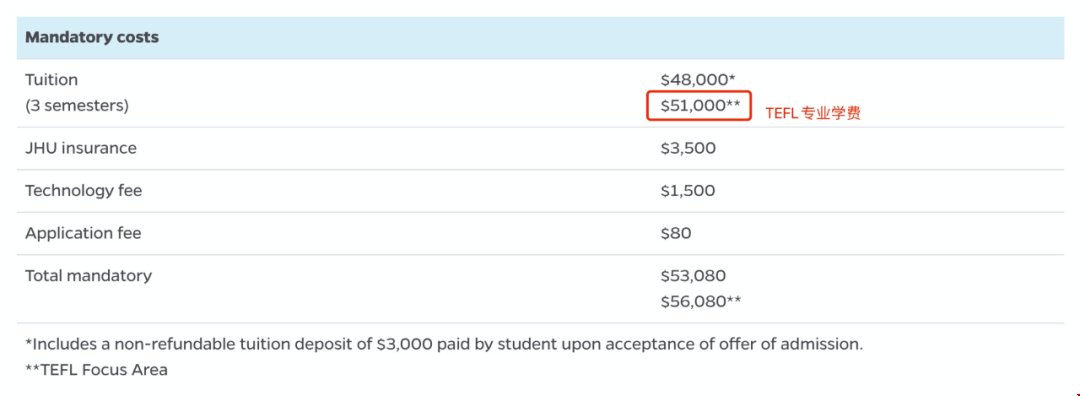
Task: Click the (3 semesters) text
Action: [77, 107]
